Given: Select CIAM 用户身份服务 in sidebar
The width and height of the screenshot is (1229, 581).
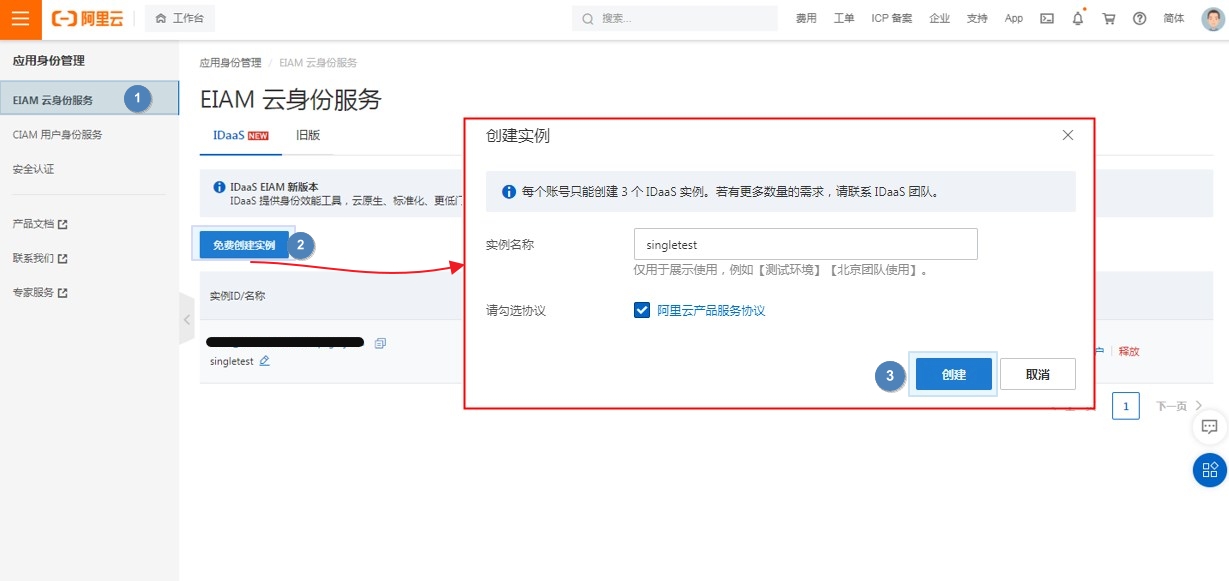Looking at the screenshot, I should (x=57, y=135).
